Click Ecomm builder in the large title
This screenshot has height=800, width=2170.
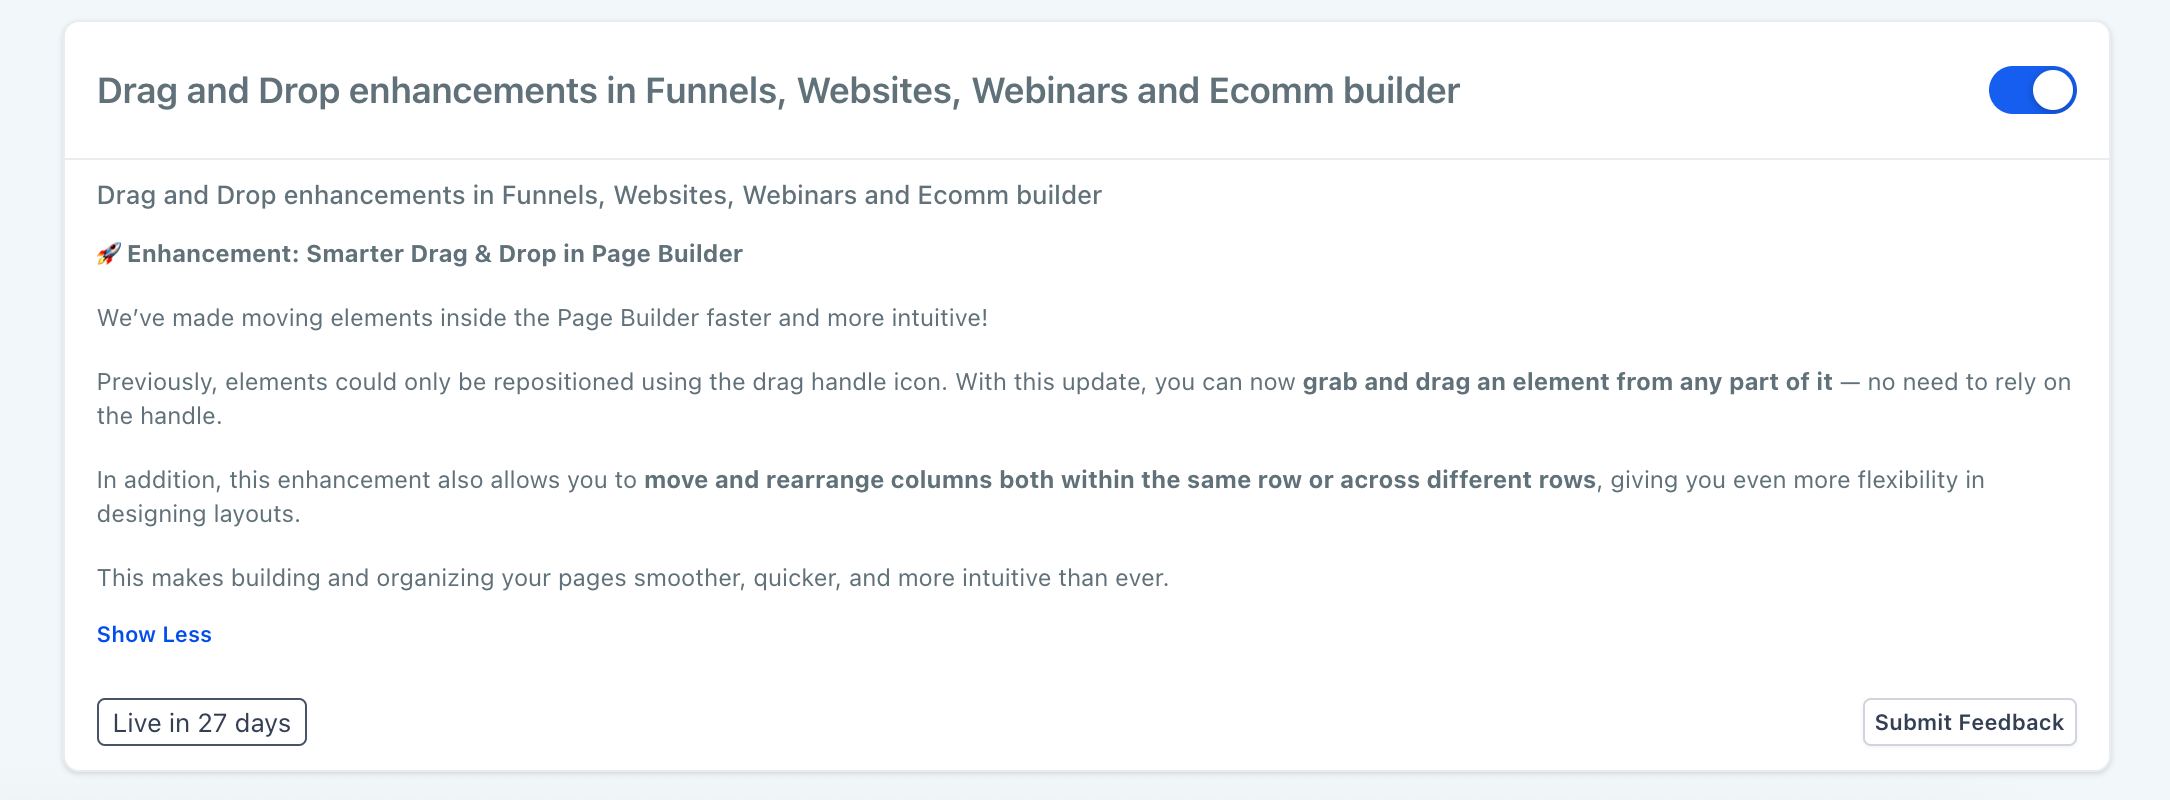[1334, 91]
